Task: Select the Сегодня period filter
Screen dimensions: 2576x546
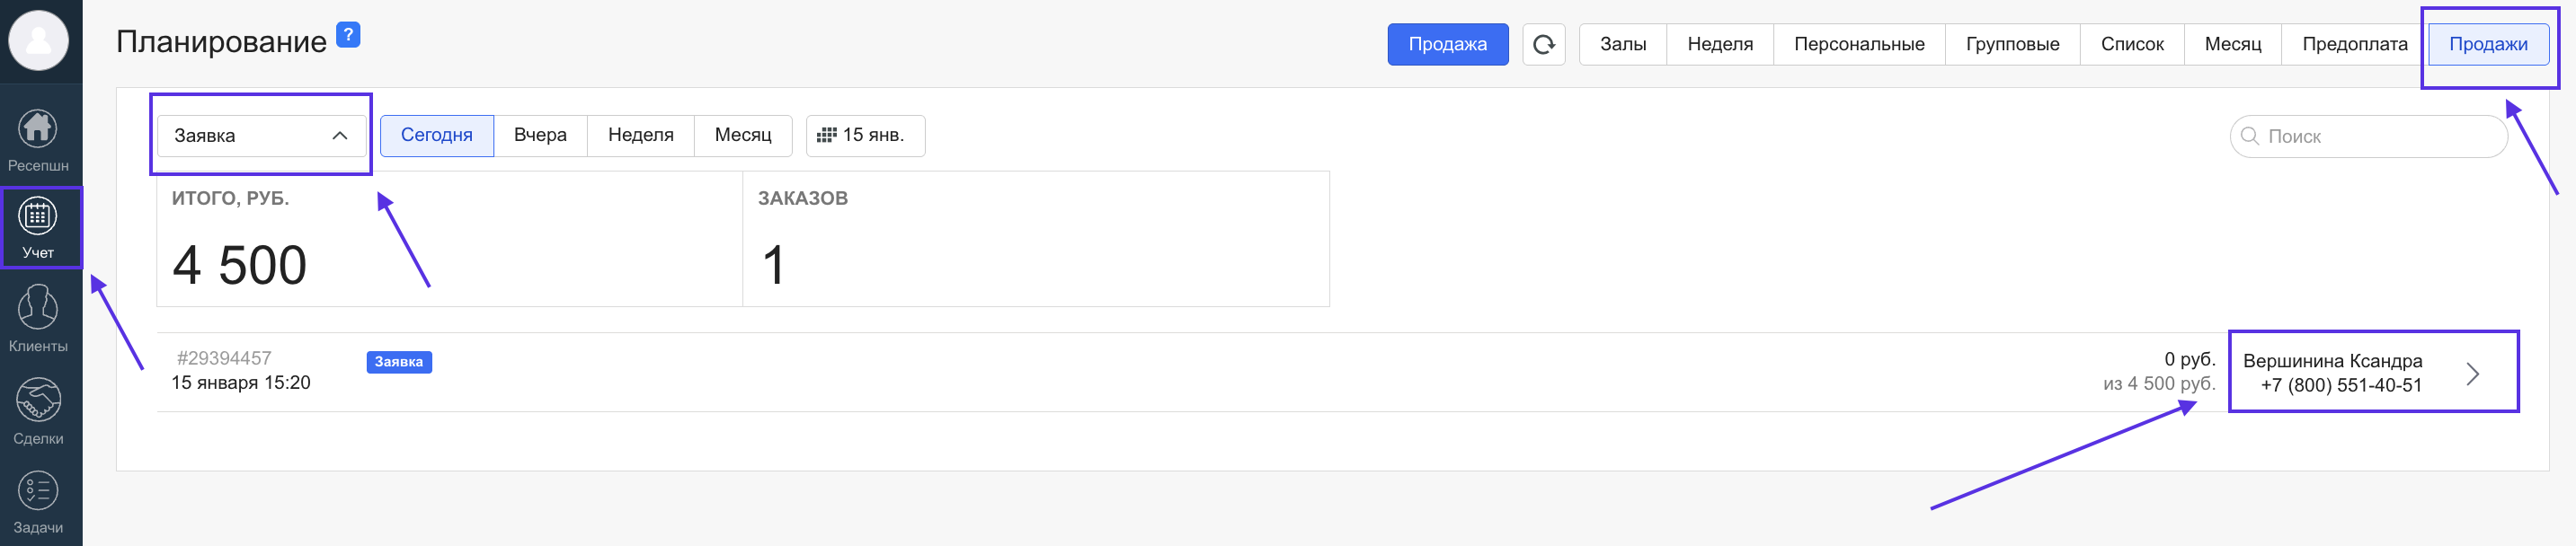Action: click(x=436, y=135)
